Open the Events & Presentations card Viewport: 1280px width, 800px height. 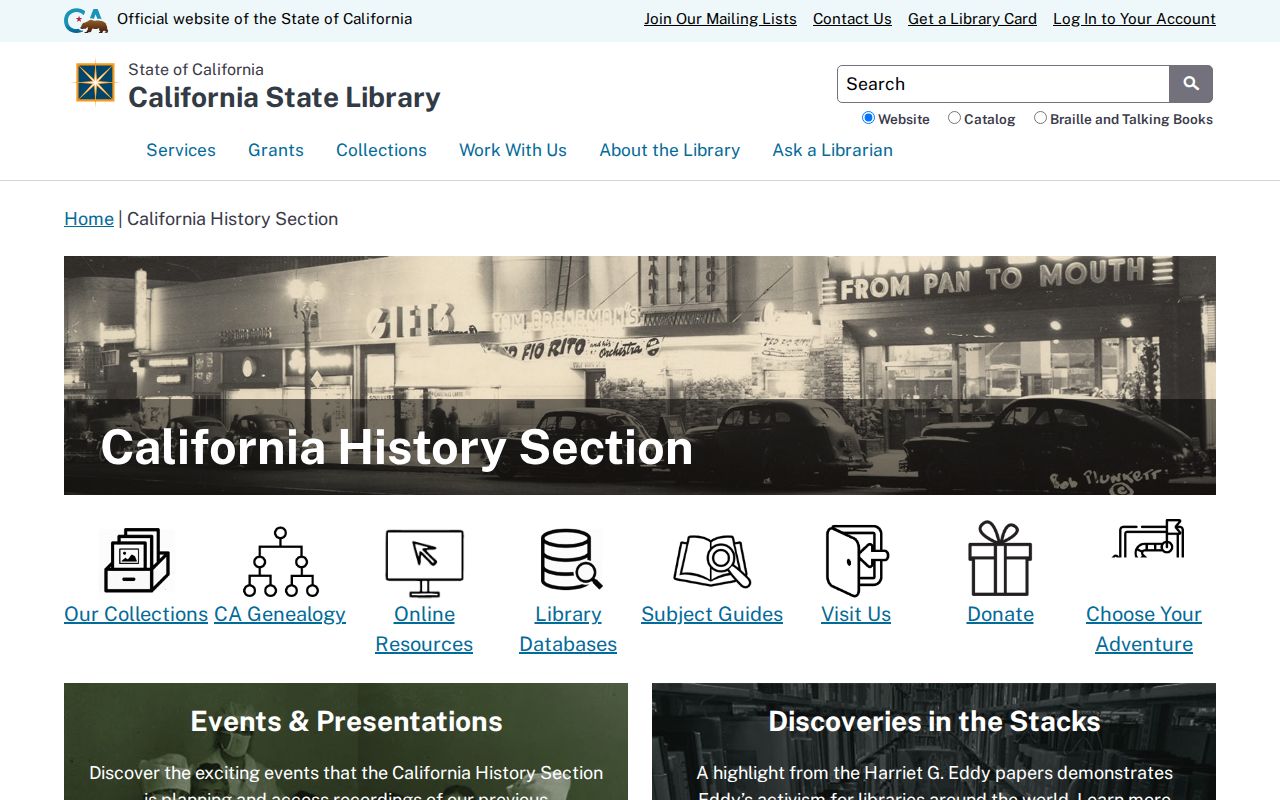(x=346, y=741)
